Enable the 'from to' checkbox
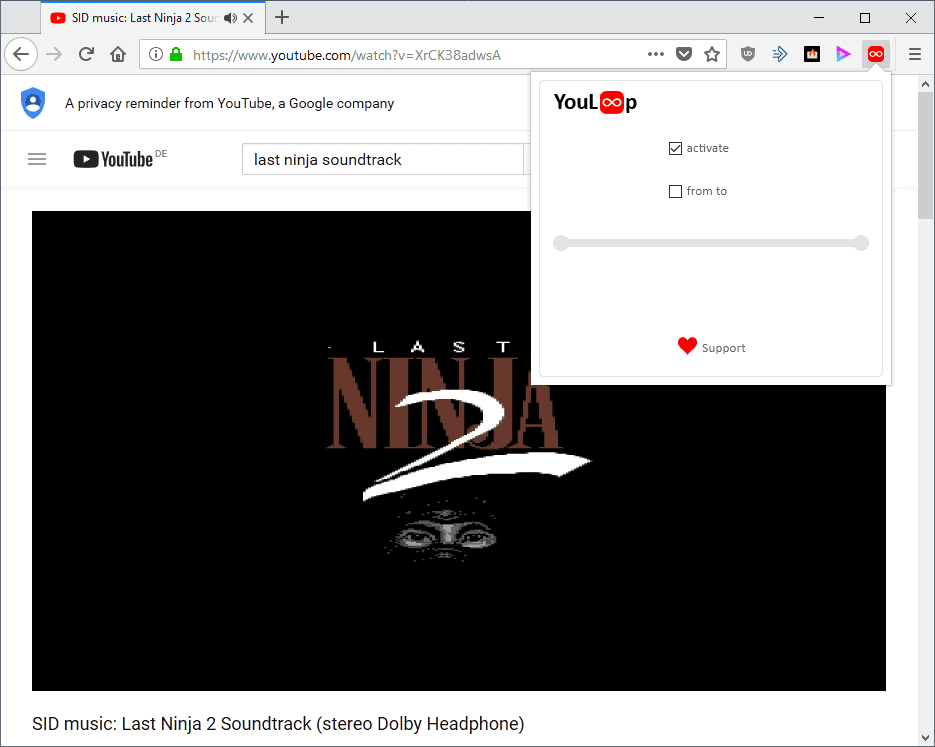 click(x=676, y=191)
